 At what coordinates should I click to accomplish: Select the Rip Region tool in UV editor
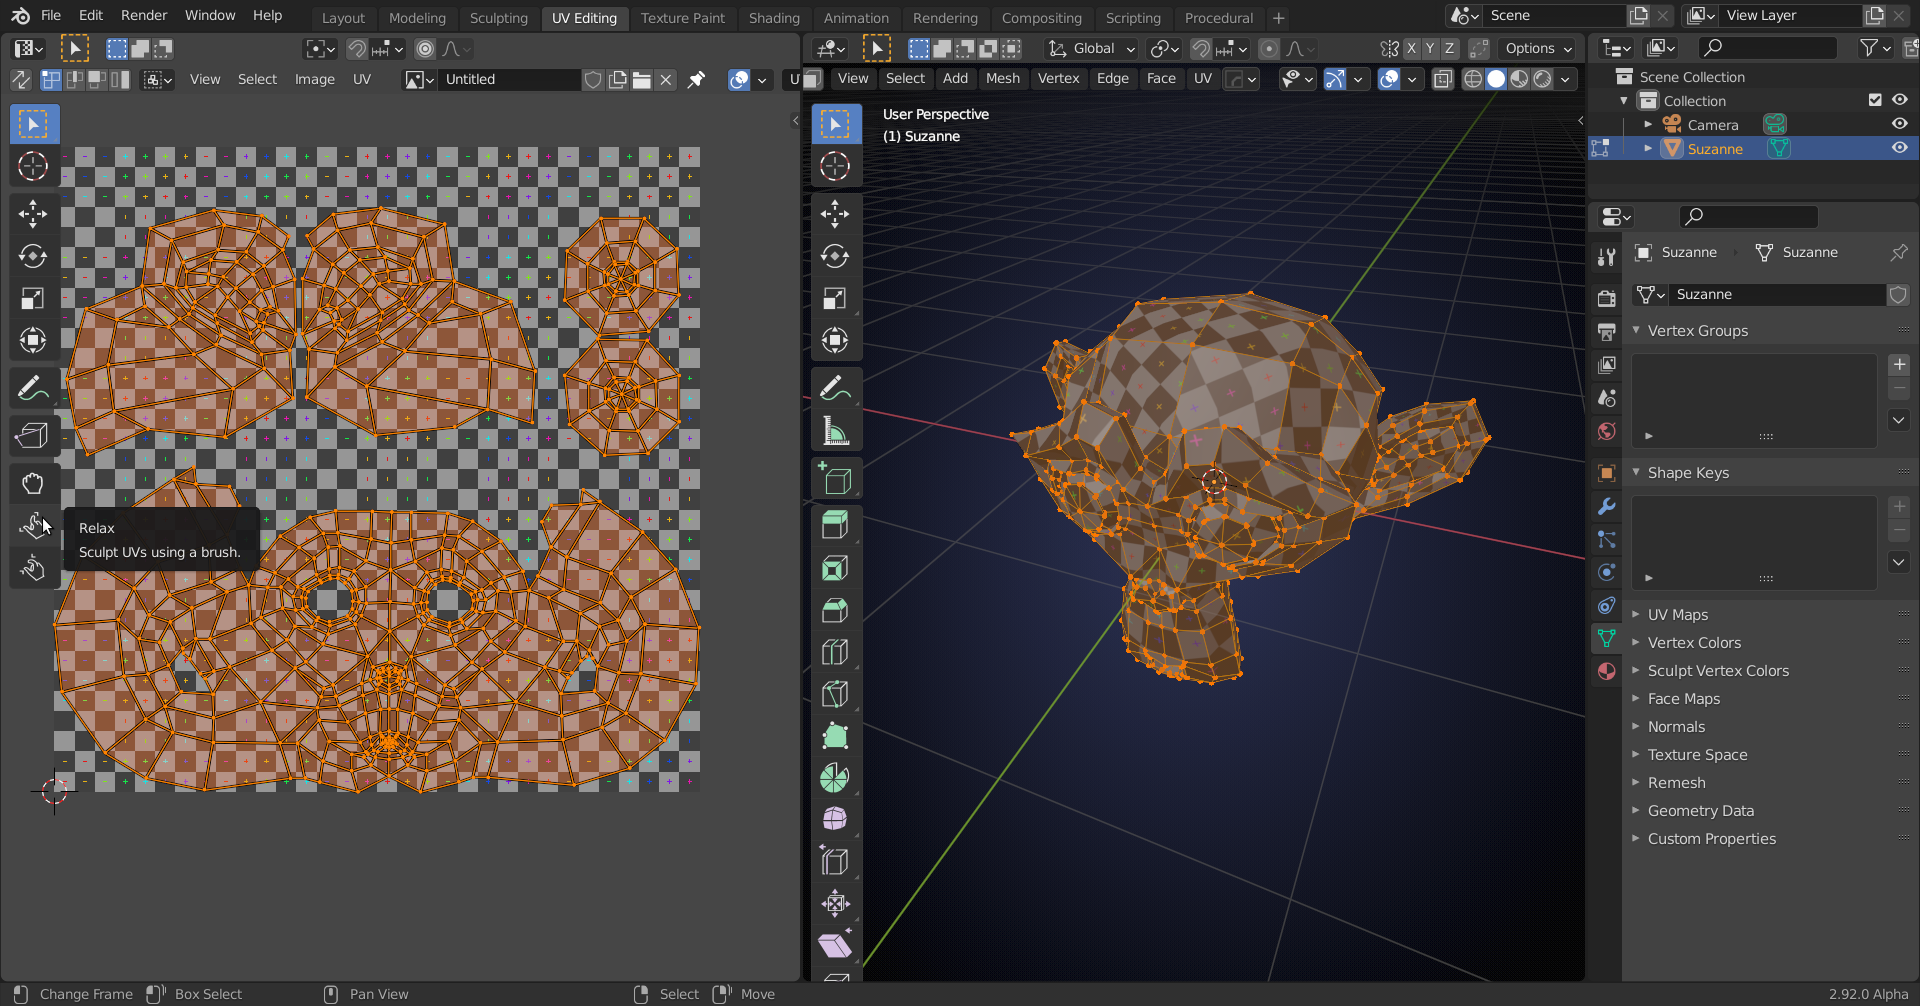tap(33, 435)
